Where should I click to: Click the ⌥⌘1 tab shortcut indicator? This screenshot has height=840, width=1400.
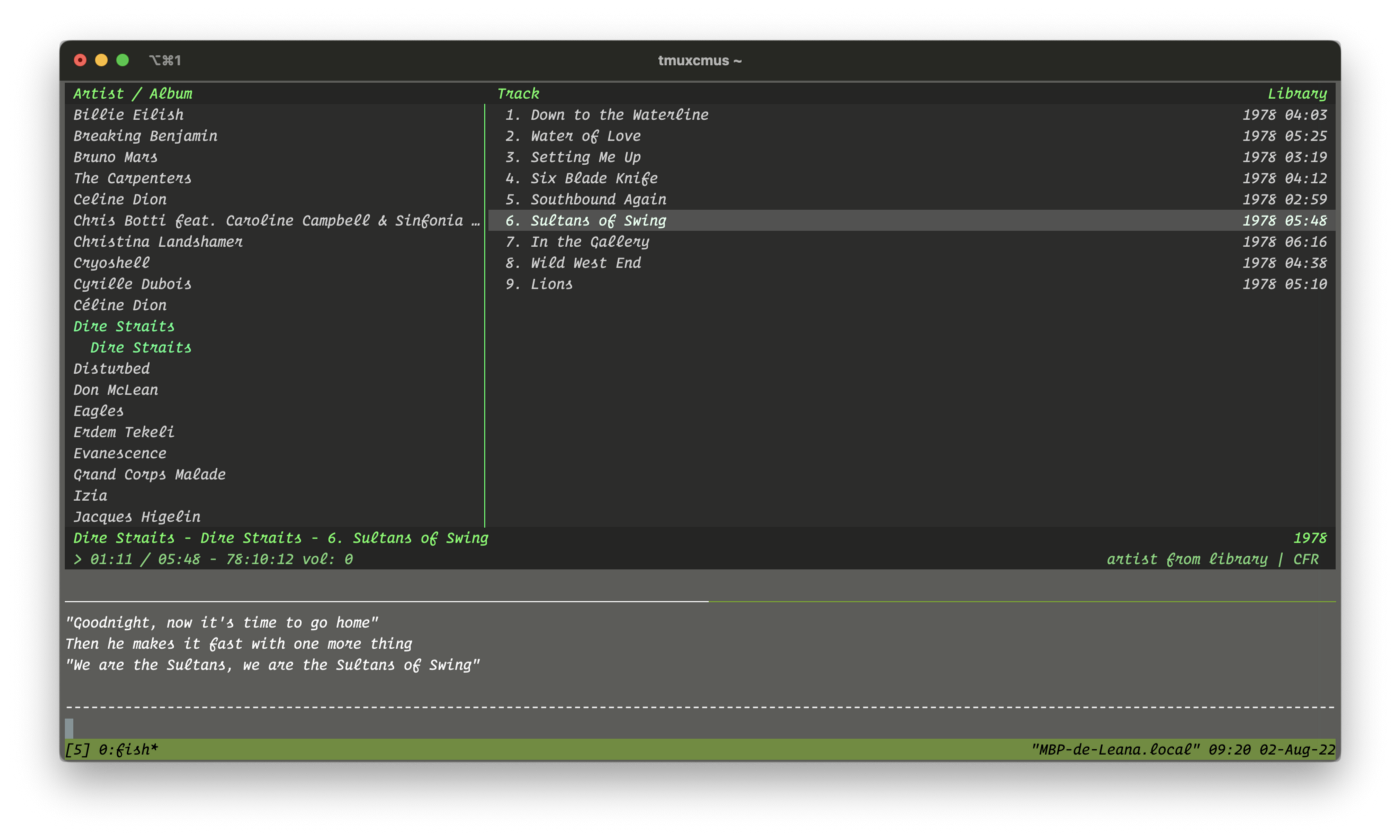(165, 61)
